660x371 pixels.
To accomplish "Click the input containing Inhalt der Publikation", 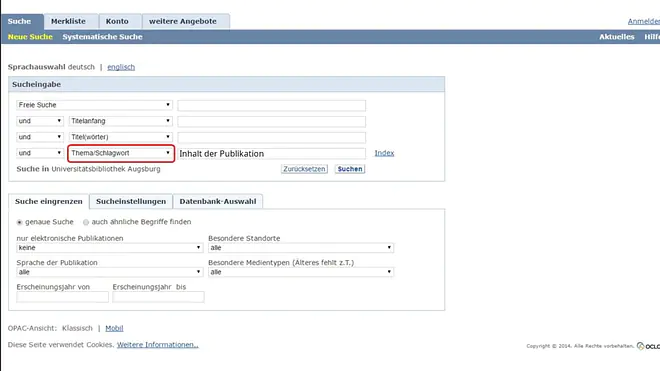I will pos(271,153).
